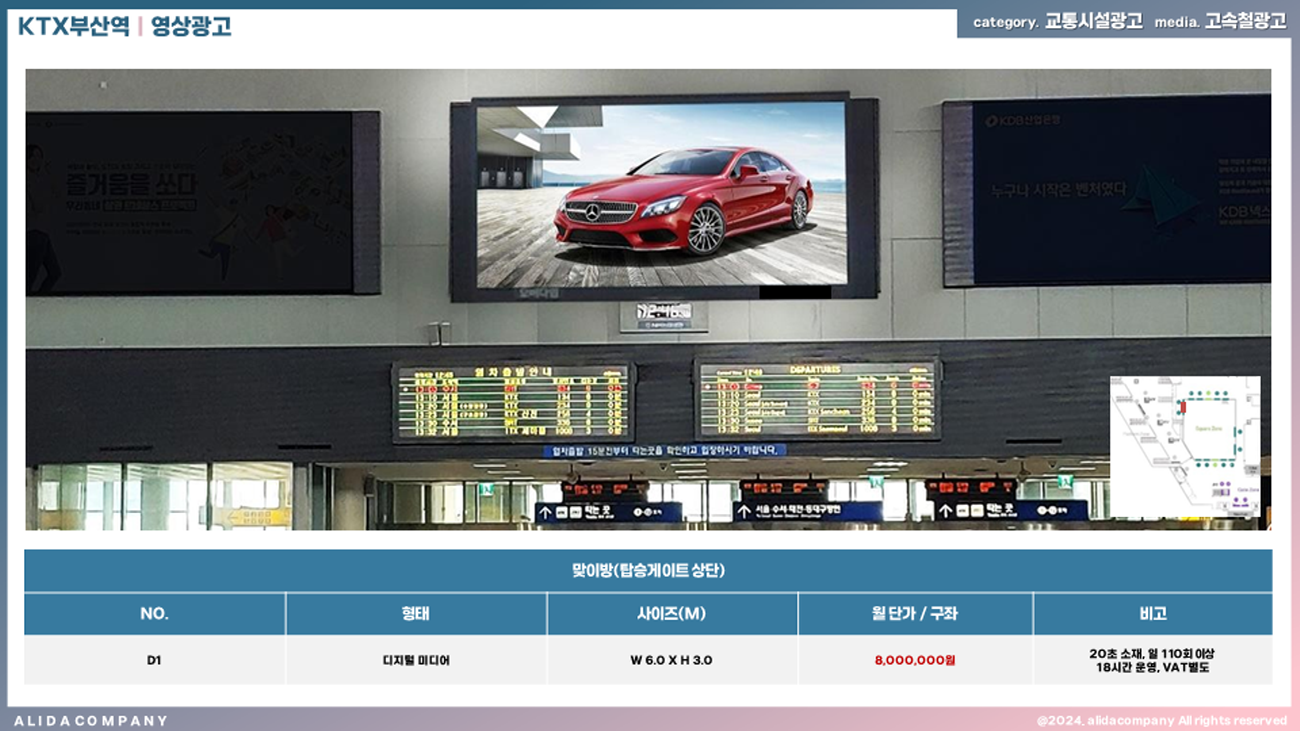Click the 사이즈(M) column header
Image resolution: width=1300 pixels, height=731 pixels.
[x=672, y=614]
